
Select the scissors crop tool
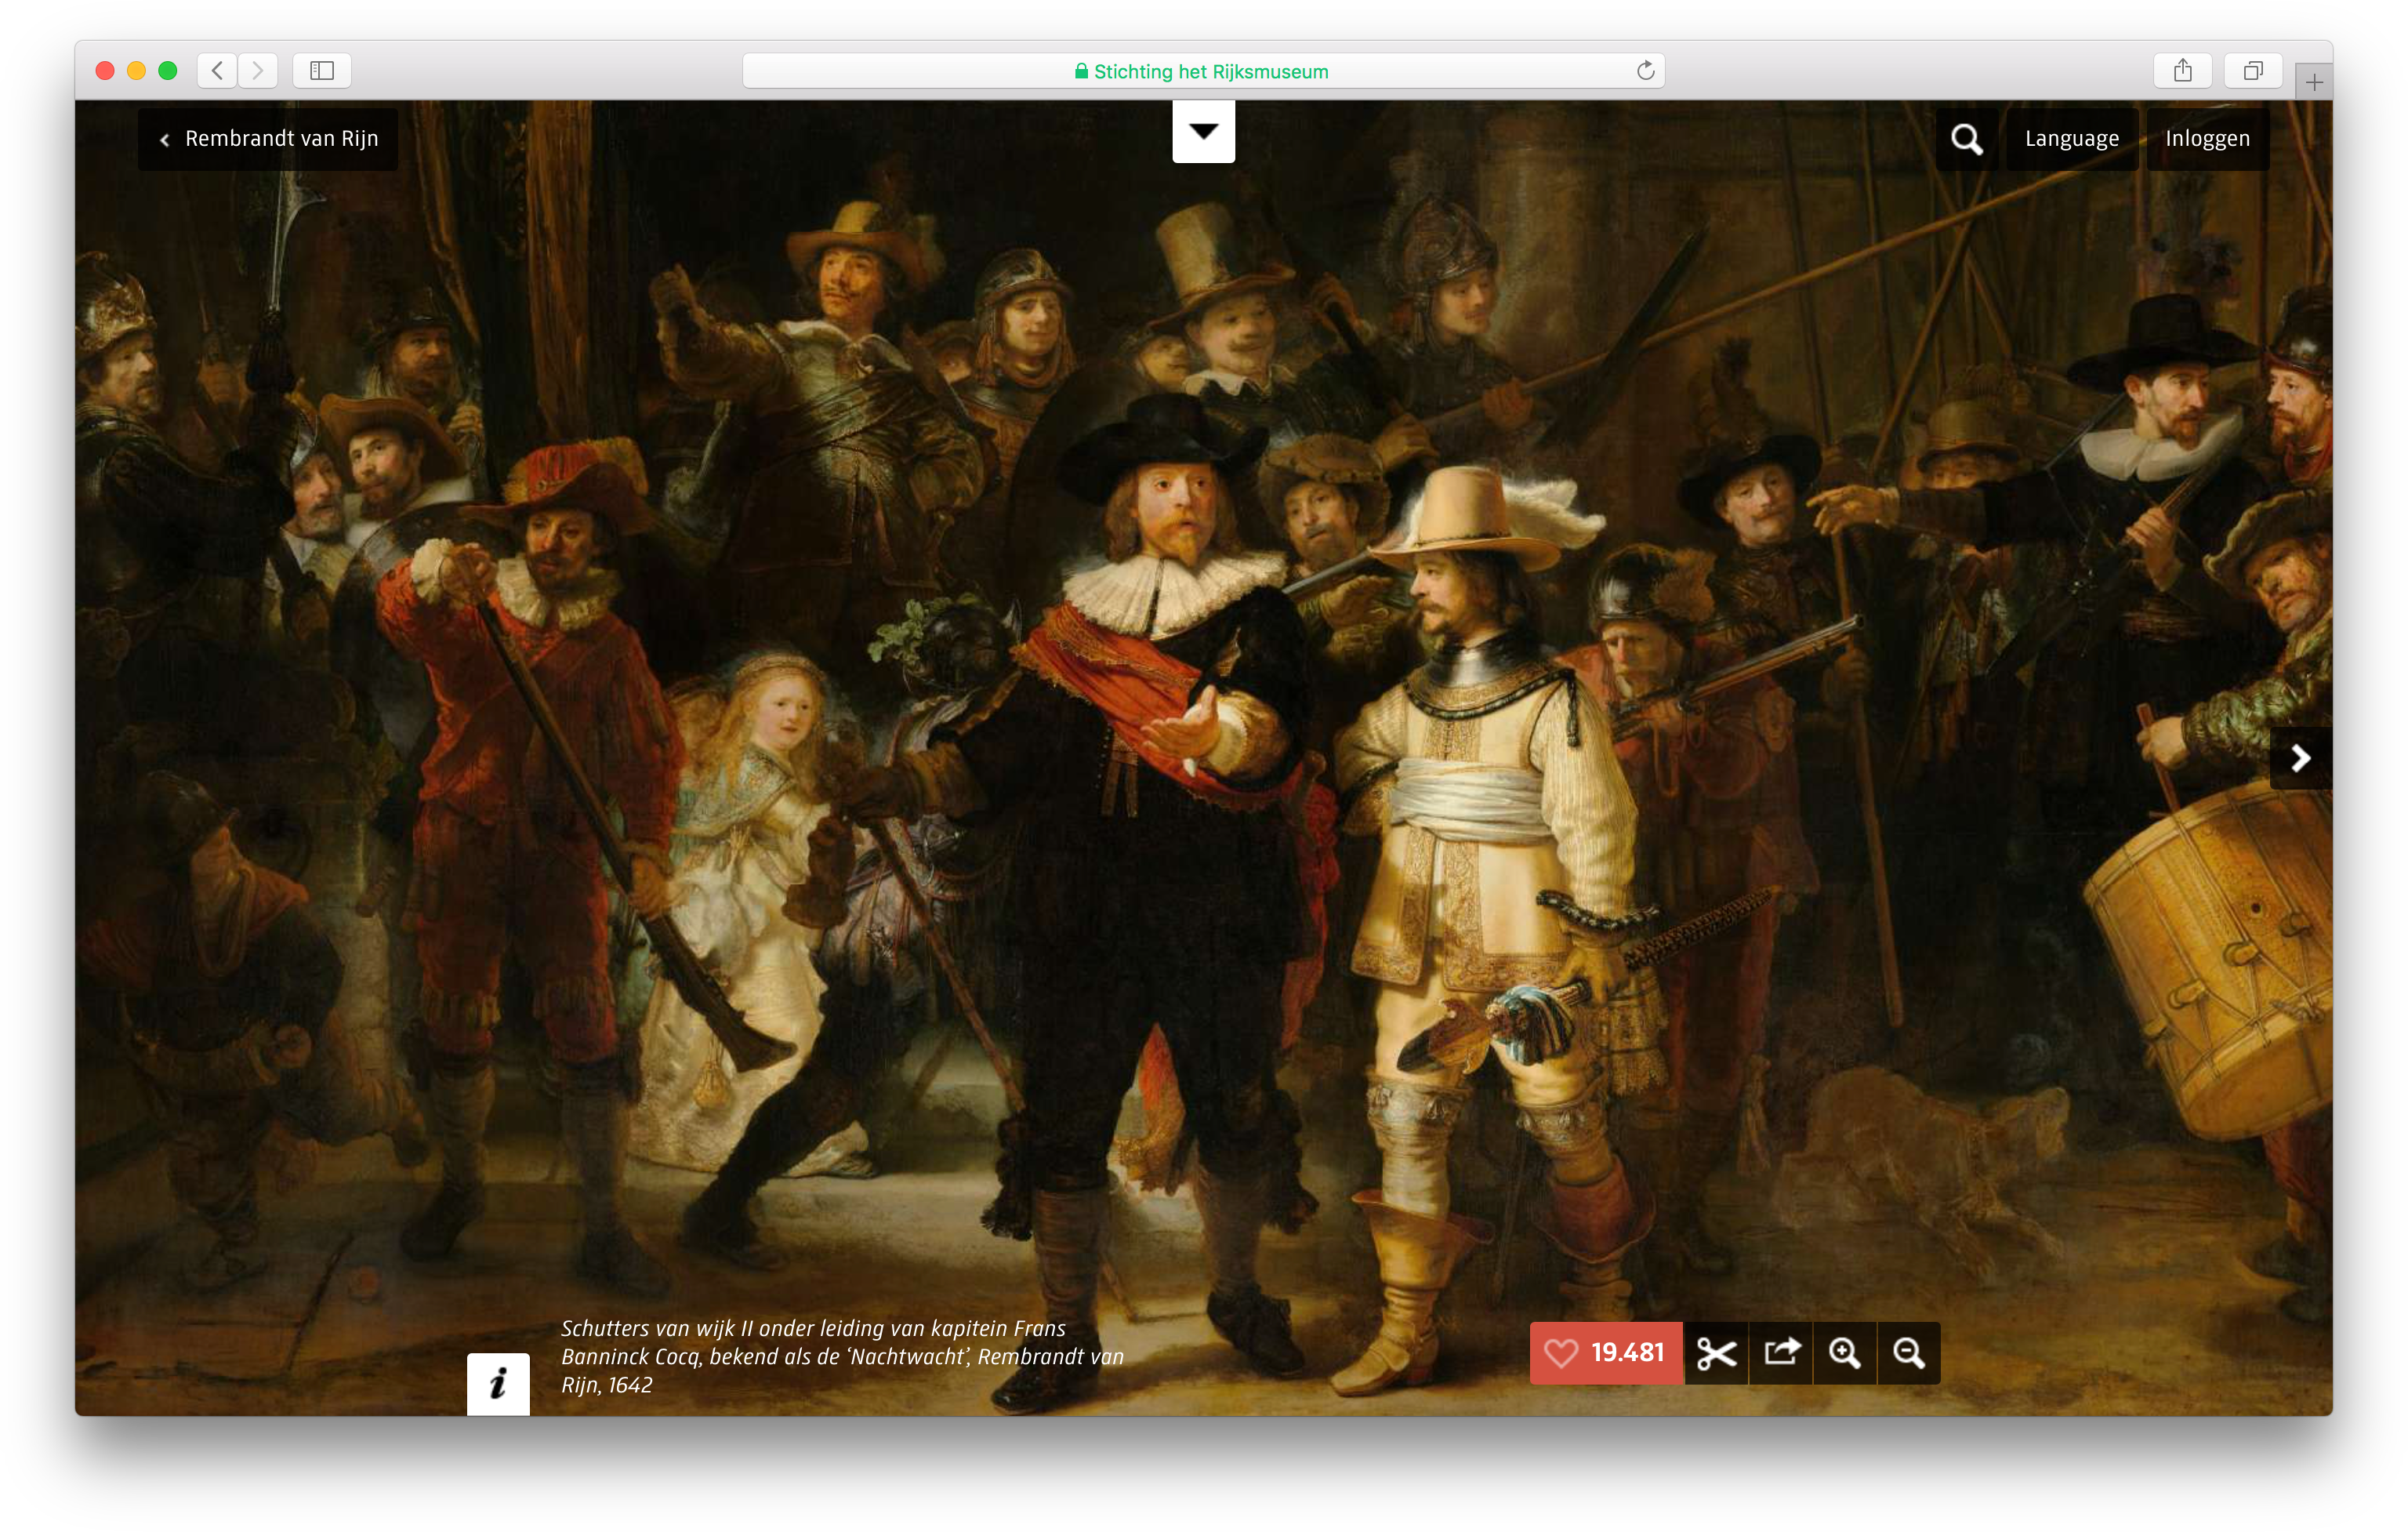(1716, 1353)
